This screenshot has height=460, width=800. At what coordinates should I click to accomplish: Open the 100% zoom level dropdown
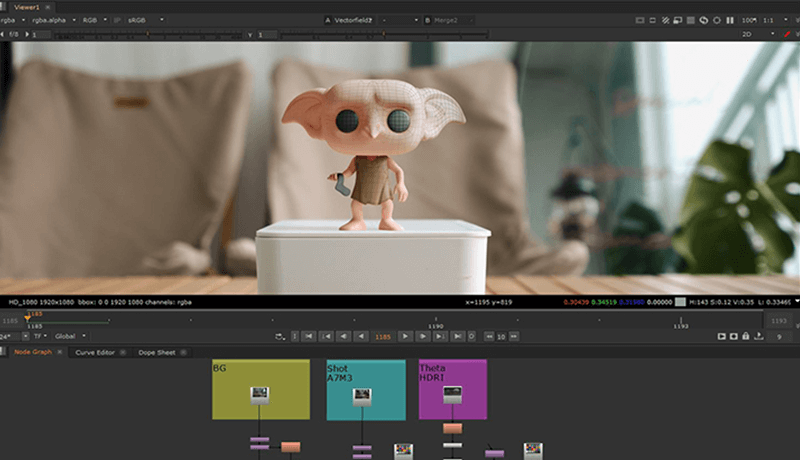tap(749, 20)
